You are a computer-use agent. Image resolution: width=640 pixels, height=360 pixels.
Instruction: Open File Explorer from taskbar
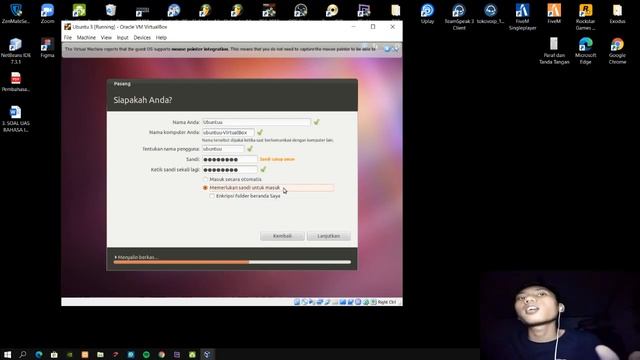pos(100,354)
